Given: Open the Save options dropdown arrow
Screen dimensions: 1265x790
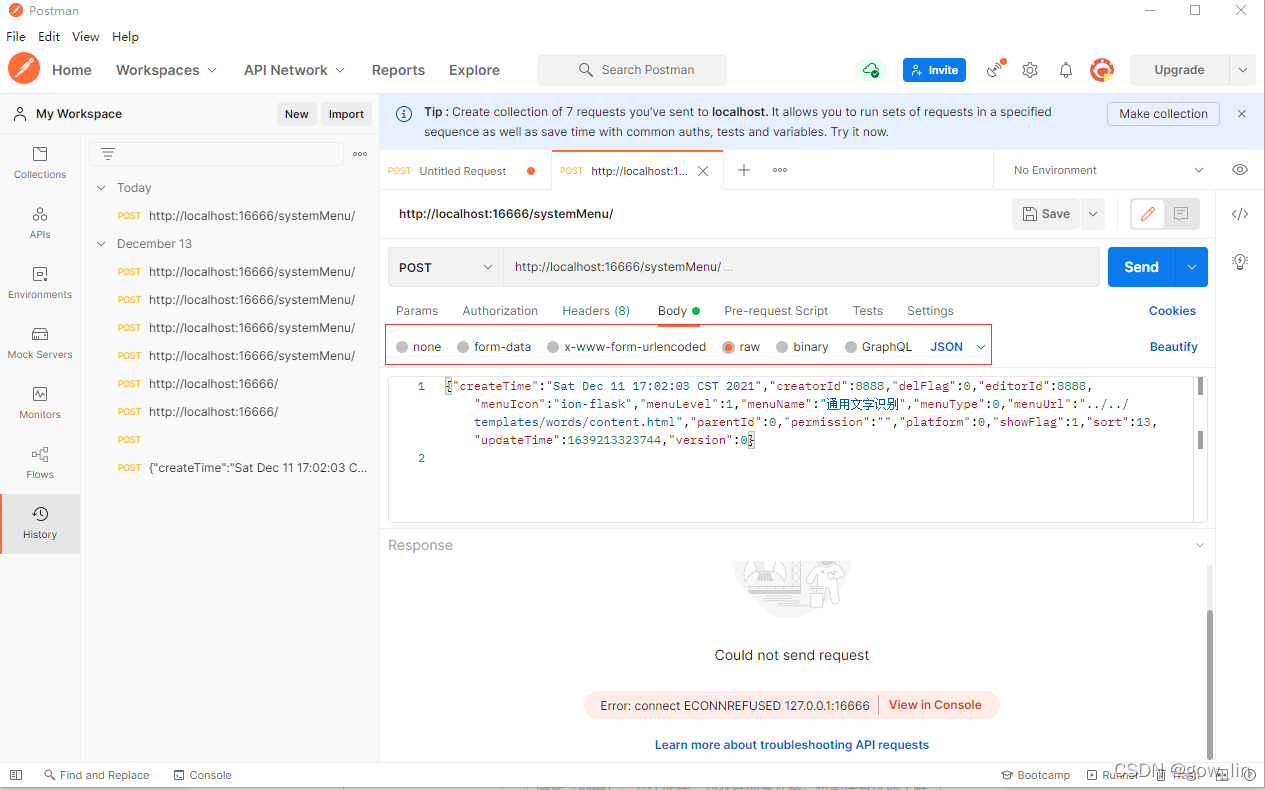Looking at the screenshot, I should [x=1092, y=214].
